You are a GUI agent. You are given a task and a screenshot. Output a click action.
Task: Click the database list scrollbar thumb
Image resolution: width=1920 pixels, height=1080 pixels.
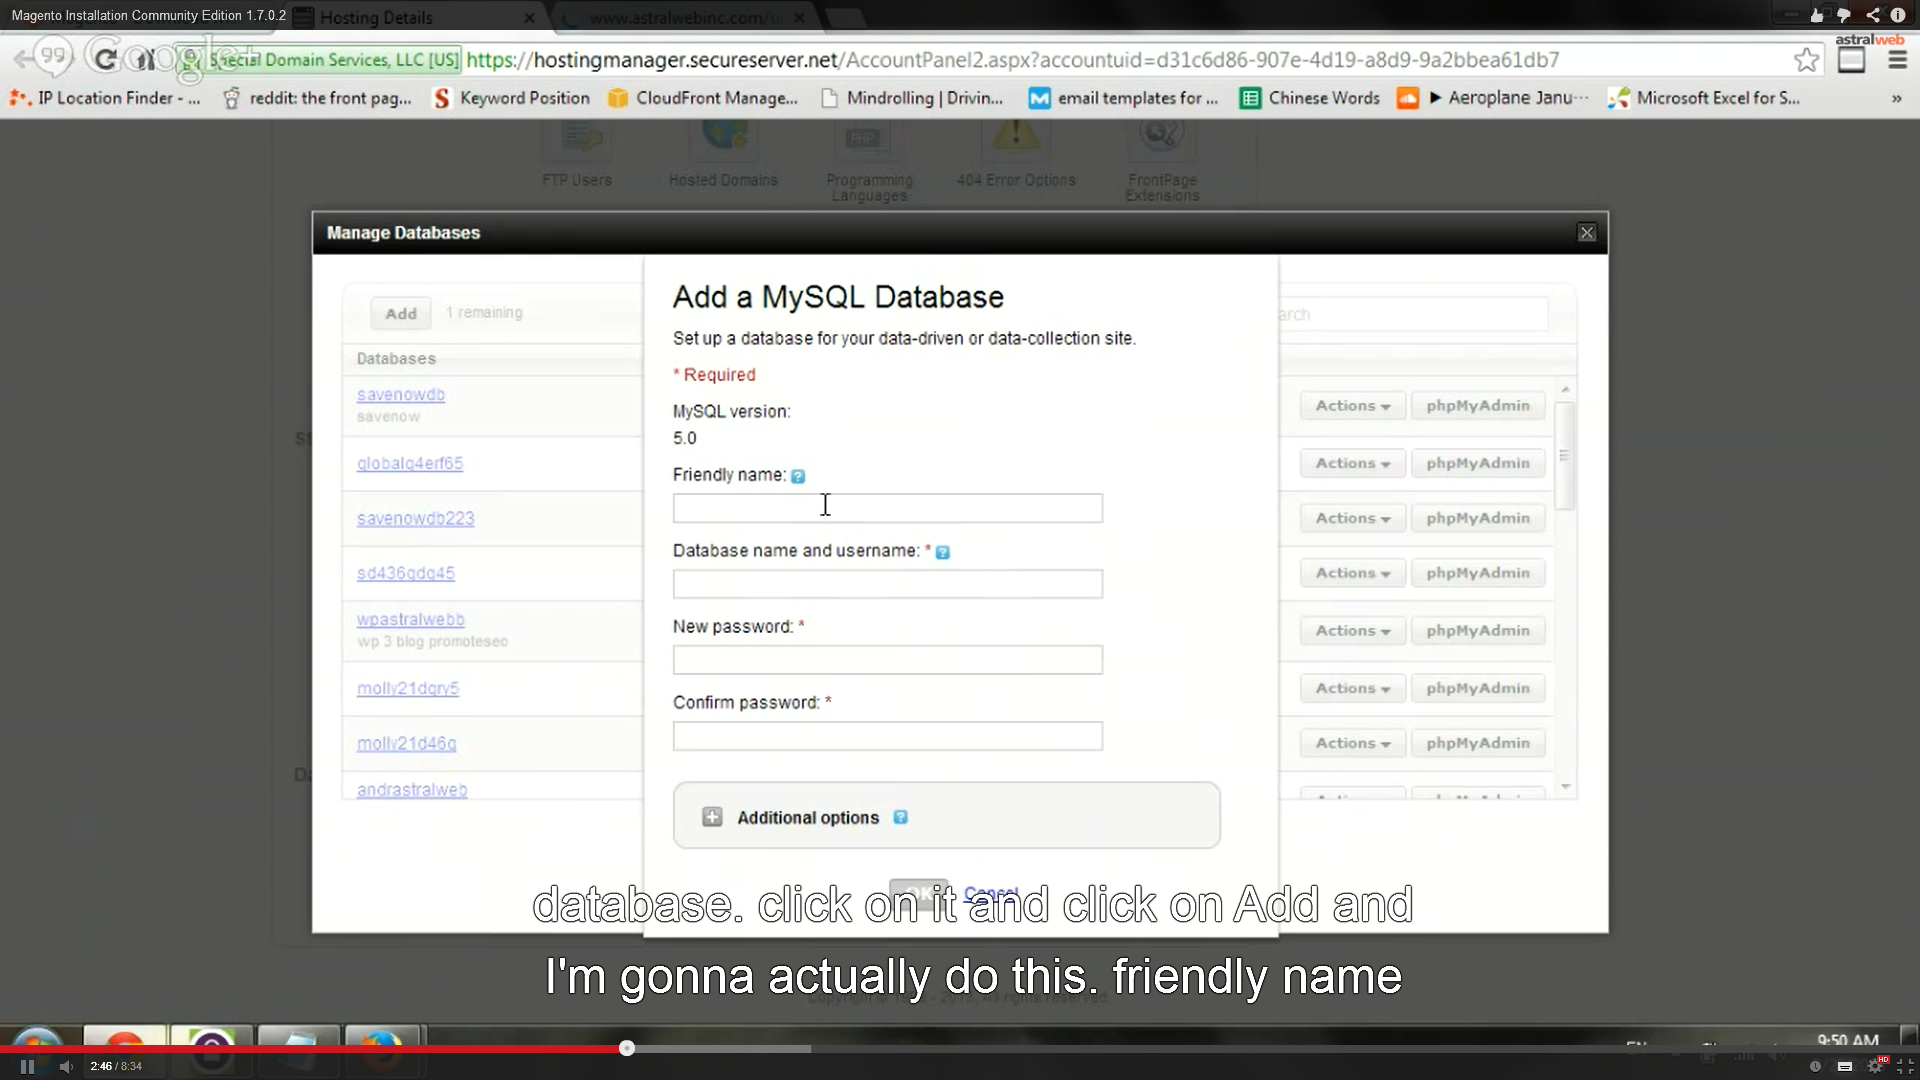[1565, 456]
